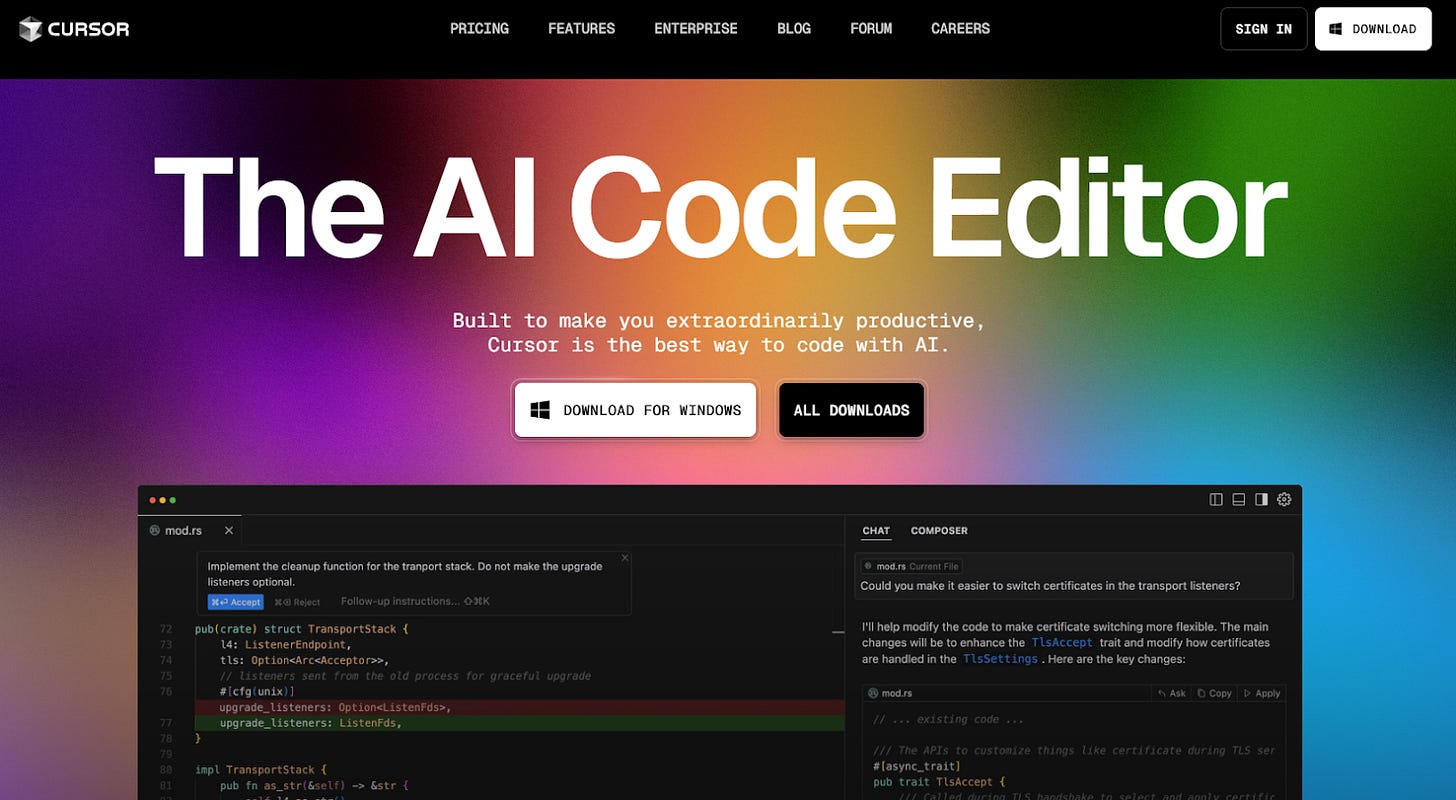Screen dimensions: 1456x800
Task: Click 'pub trait TlsAccept' in chat code
Action: point(937,781)
